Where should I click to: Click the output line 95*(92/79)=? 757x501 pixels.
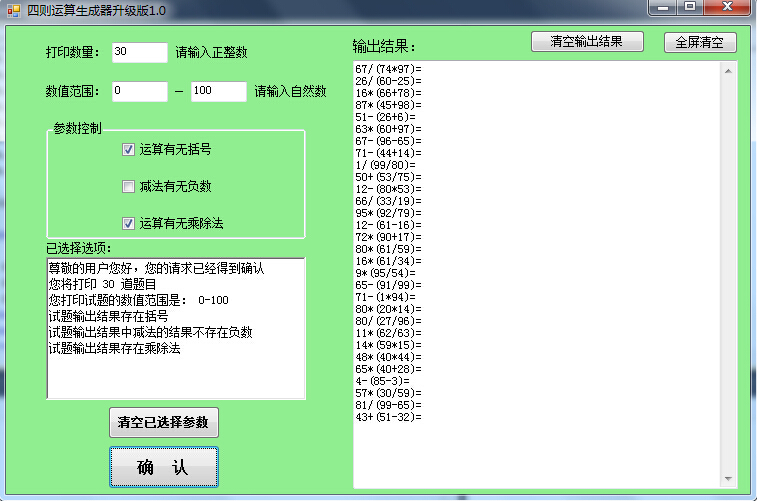tap(388, 213)
